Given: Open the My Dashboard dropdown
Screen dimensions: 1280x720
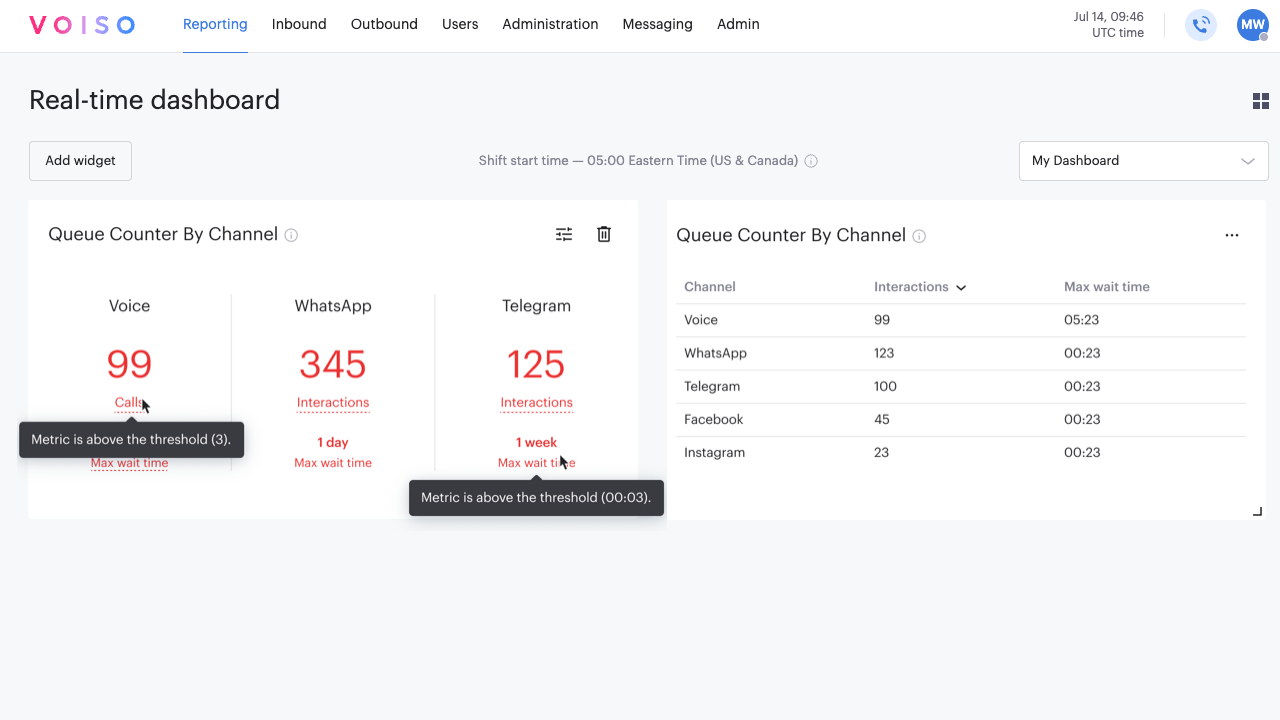Looking at the screenshot, I should click(x=1144, y=161).
